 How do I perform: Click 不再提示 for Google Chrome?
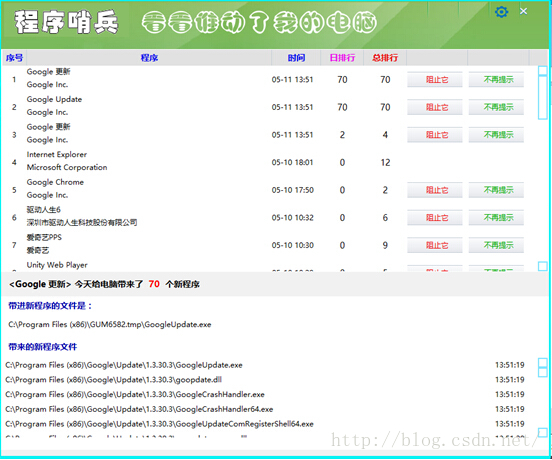[496, 190]
